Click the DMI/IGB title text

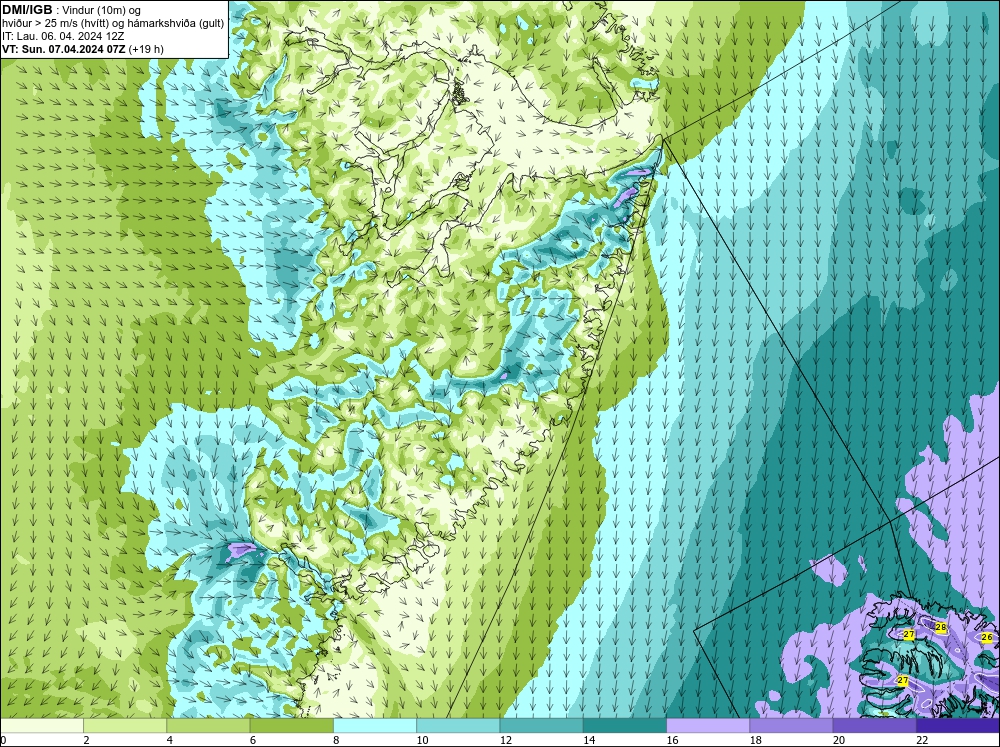pos(27,10)
